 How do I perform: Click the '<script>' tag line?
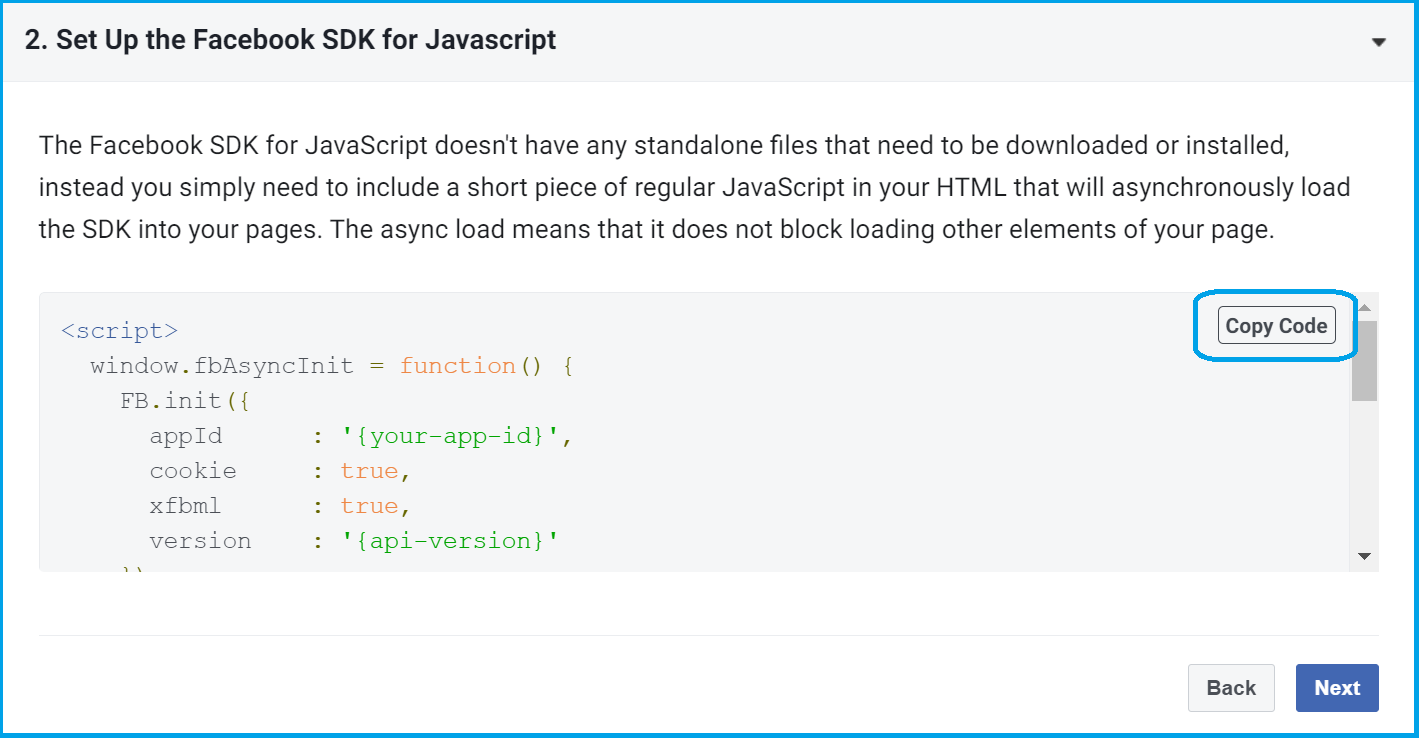pos(119,331)
